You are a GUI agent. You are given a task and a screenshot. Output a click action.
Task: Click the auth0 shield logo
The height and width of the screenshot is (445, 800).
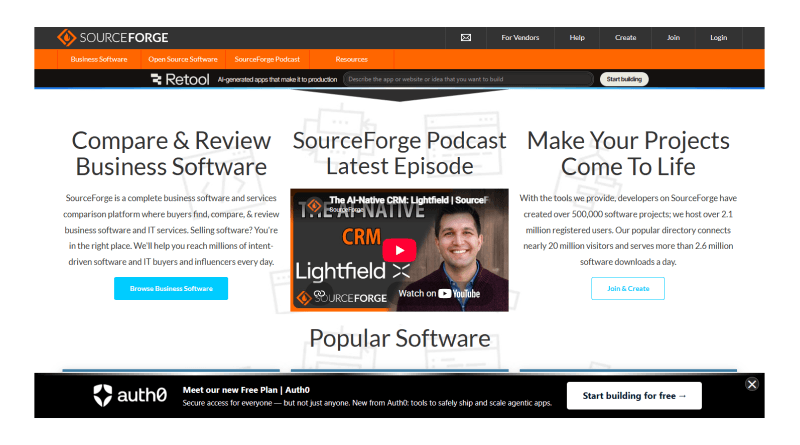pyautogui.click(x=103, y=395)
